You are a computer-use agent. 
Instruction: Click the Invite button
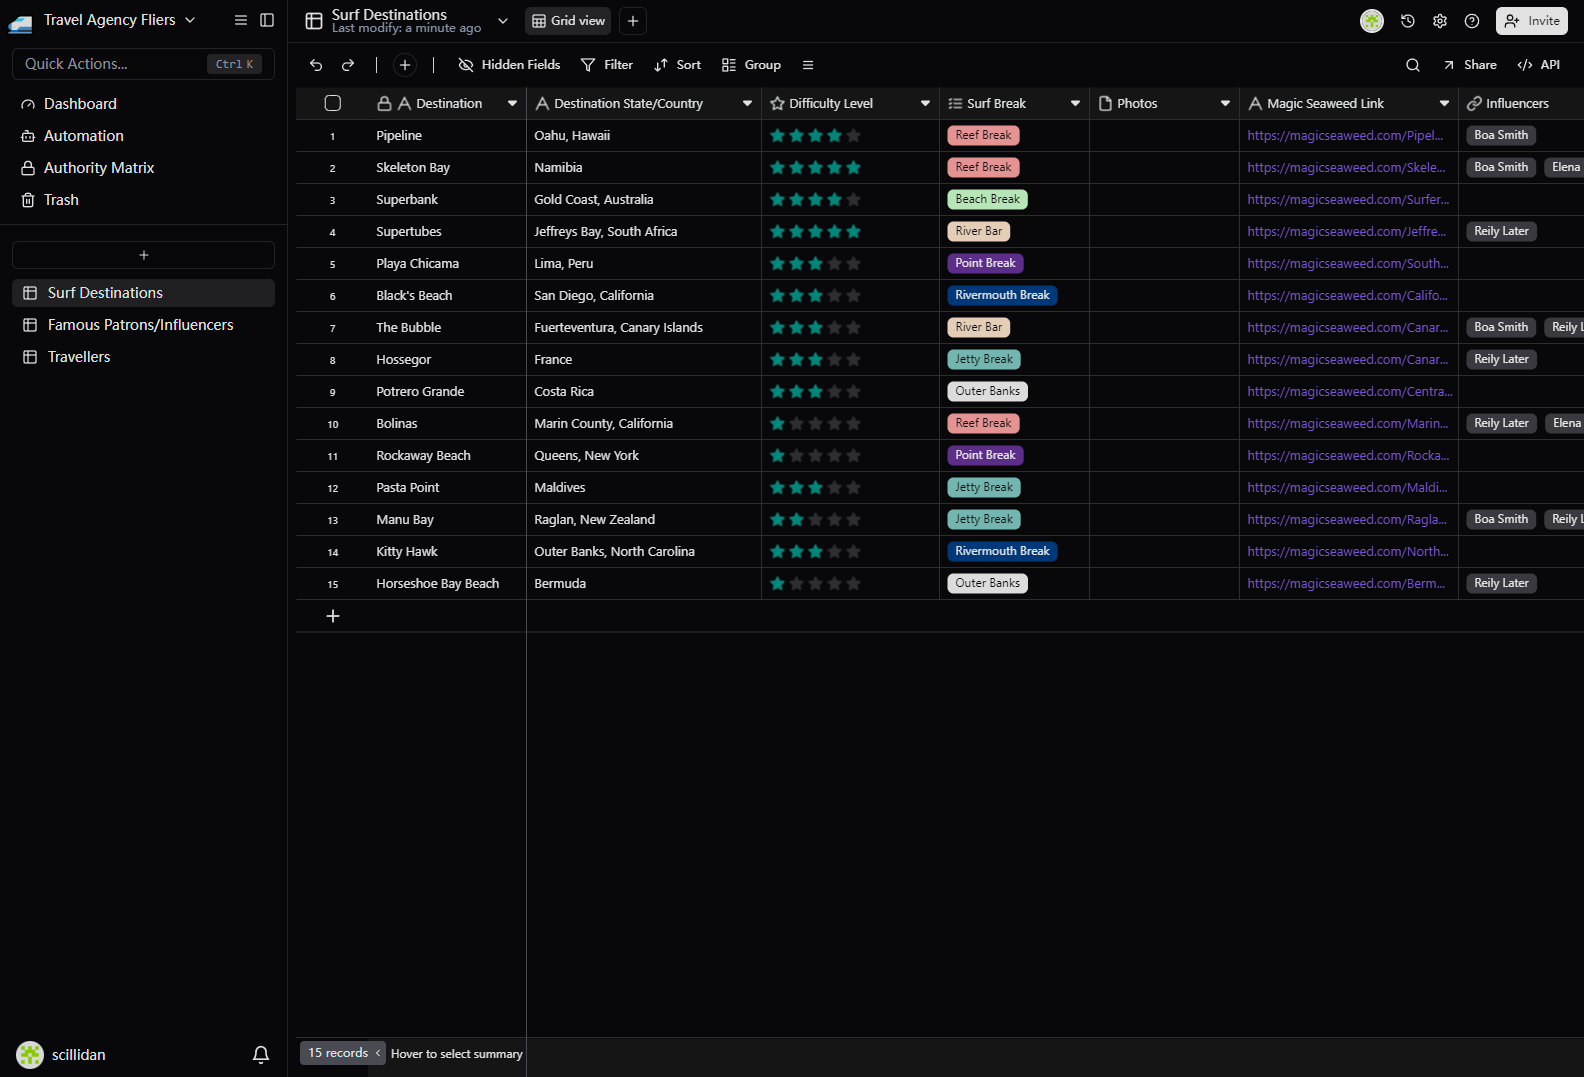click(1532, 21)
